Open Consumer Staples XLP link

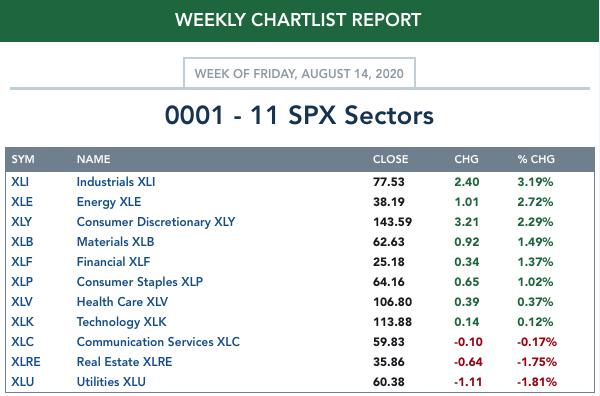tap(140, 282)
